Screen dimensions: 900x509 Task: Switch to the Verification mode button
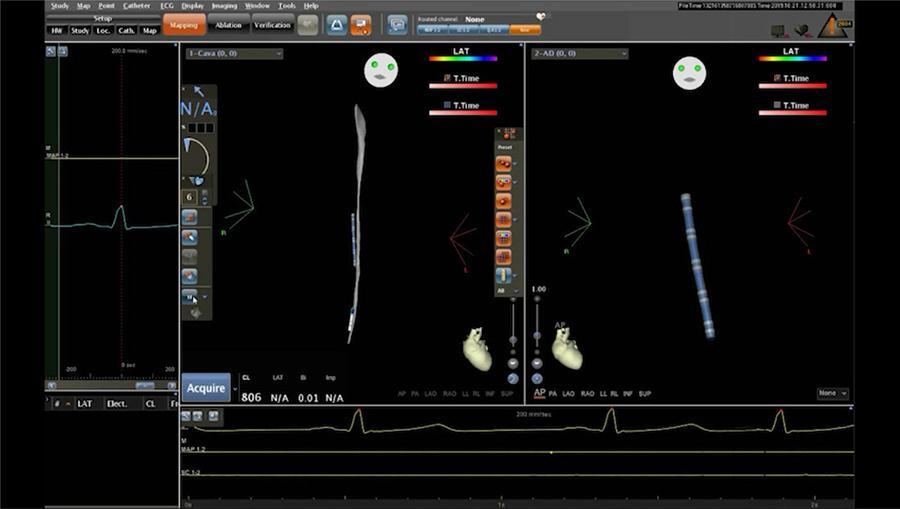click(273, 25)
